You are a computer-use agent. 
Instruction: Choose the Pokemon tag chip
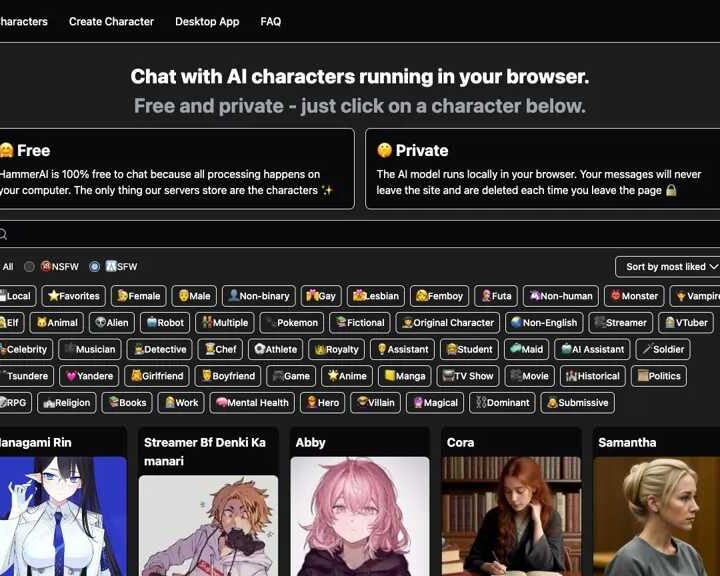[292, 322]
